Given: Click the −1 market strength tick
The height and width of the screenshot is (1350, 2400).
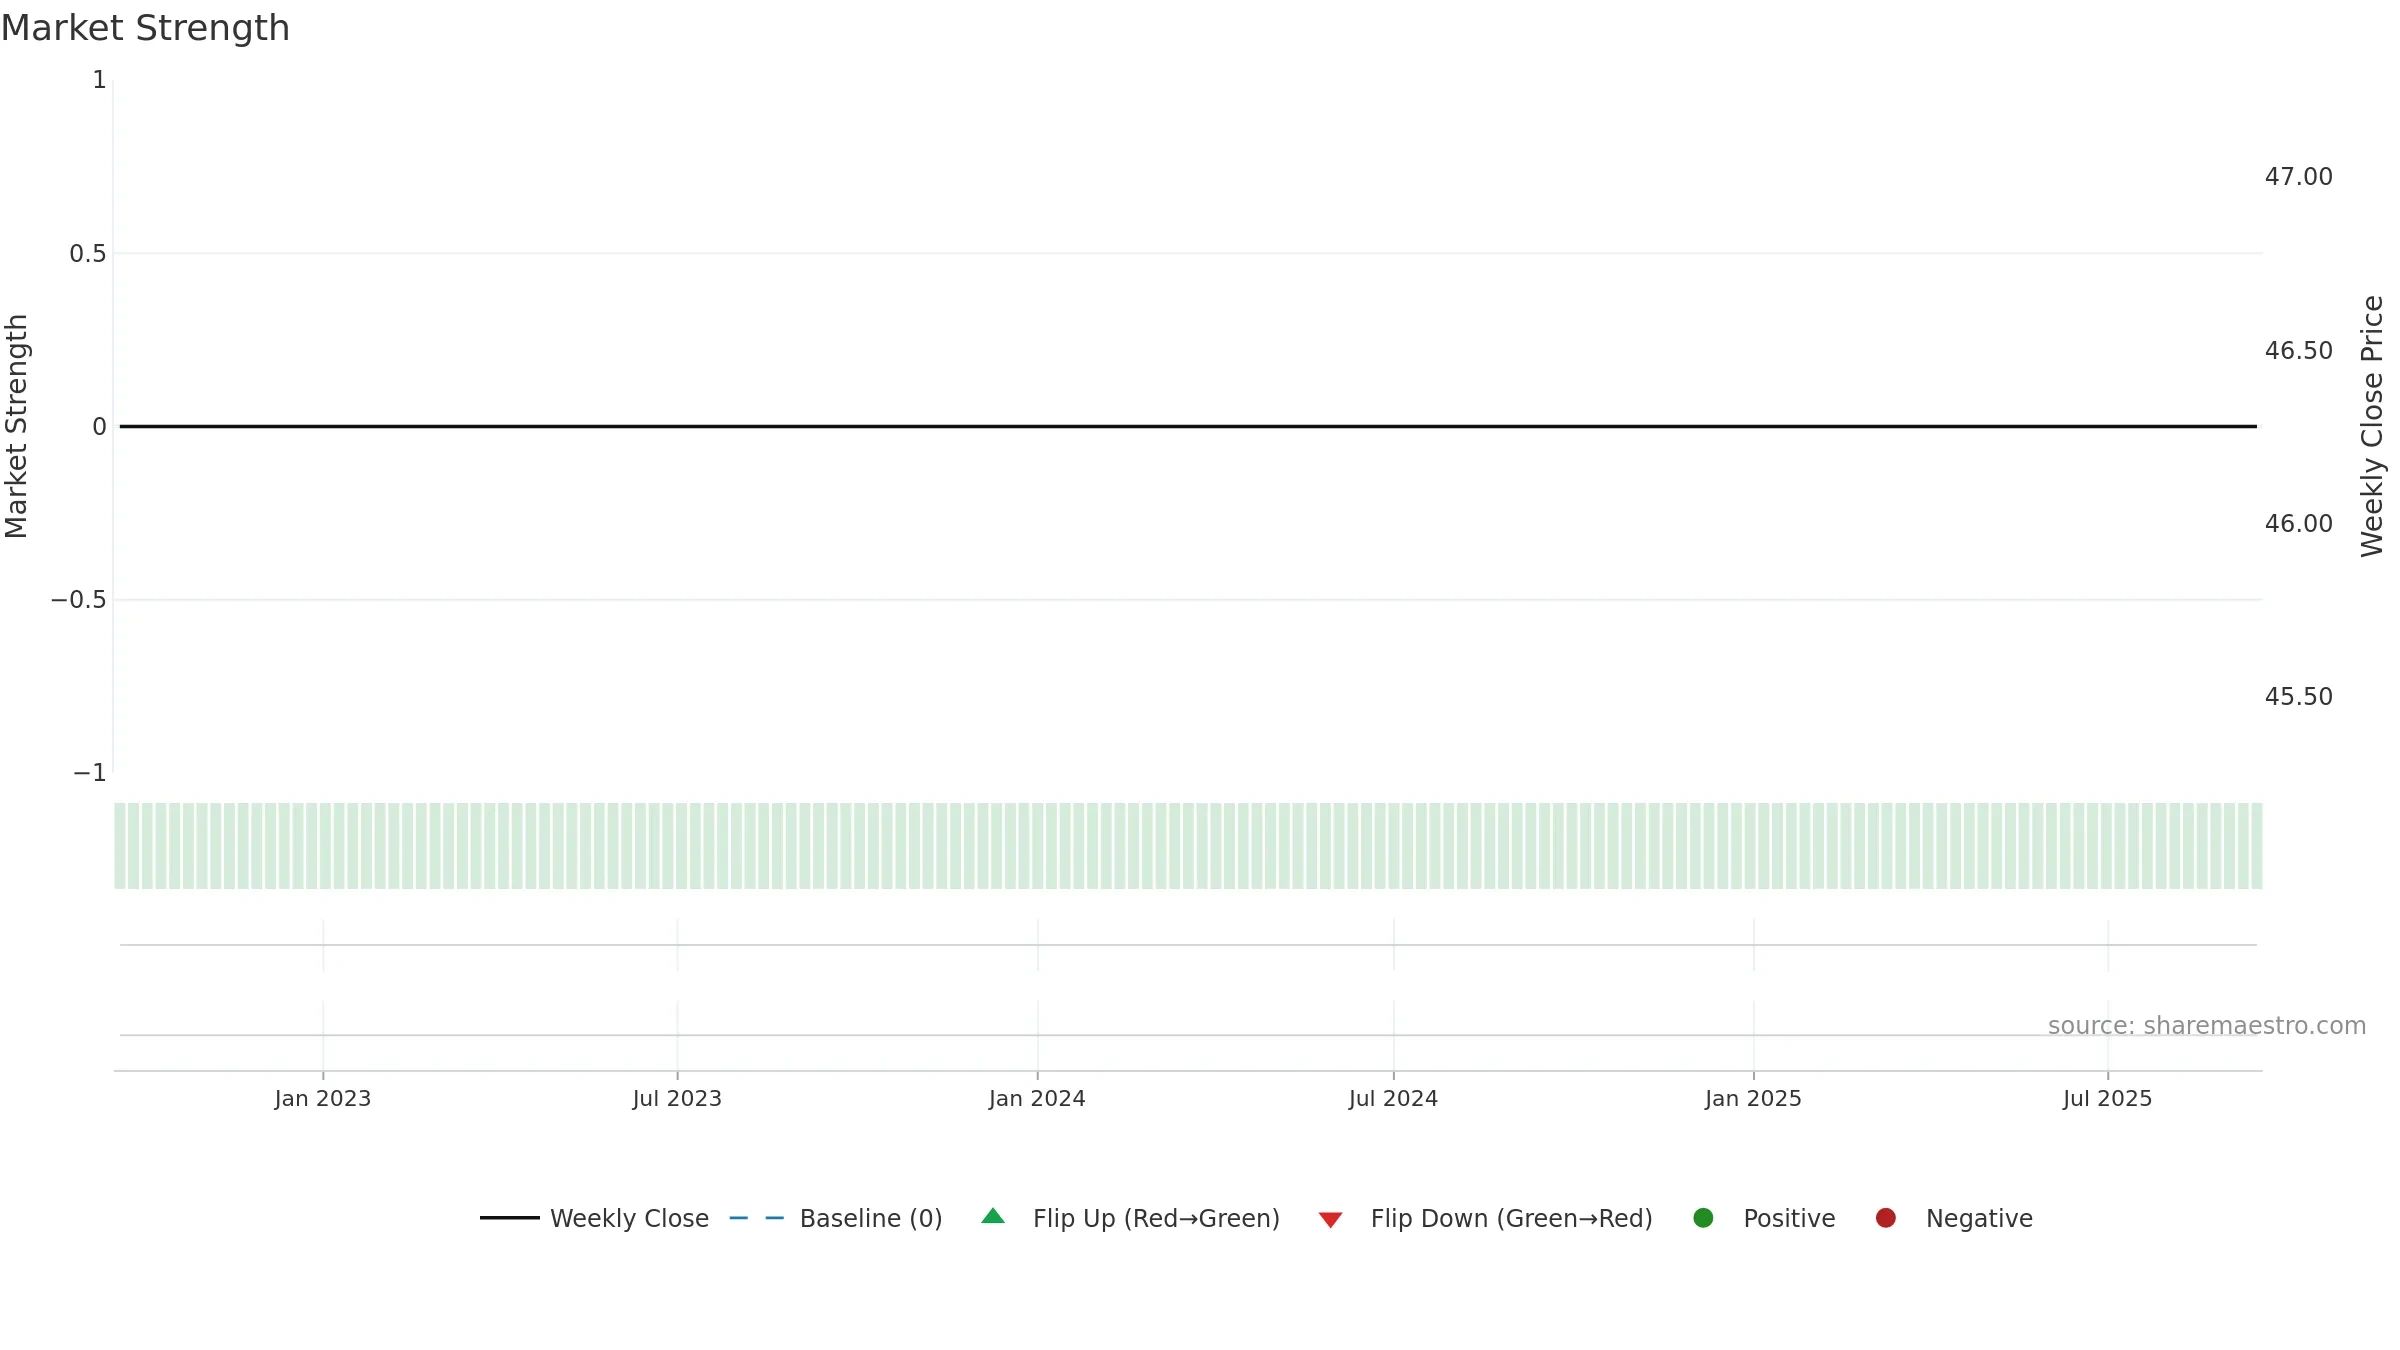Looking at the screenshot, I should point(89,773).
